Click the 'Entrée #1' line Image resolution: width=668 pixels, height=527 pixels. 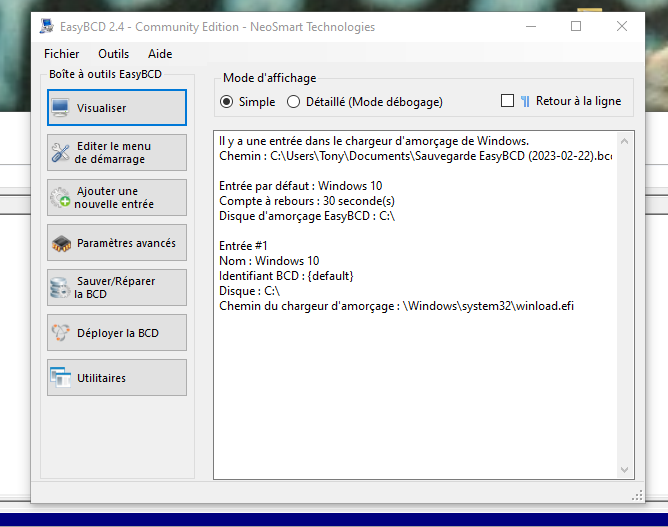click(243, 246)
